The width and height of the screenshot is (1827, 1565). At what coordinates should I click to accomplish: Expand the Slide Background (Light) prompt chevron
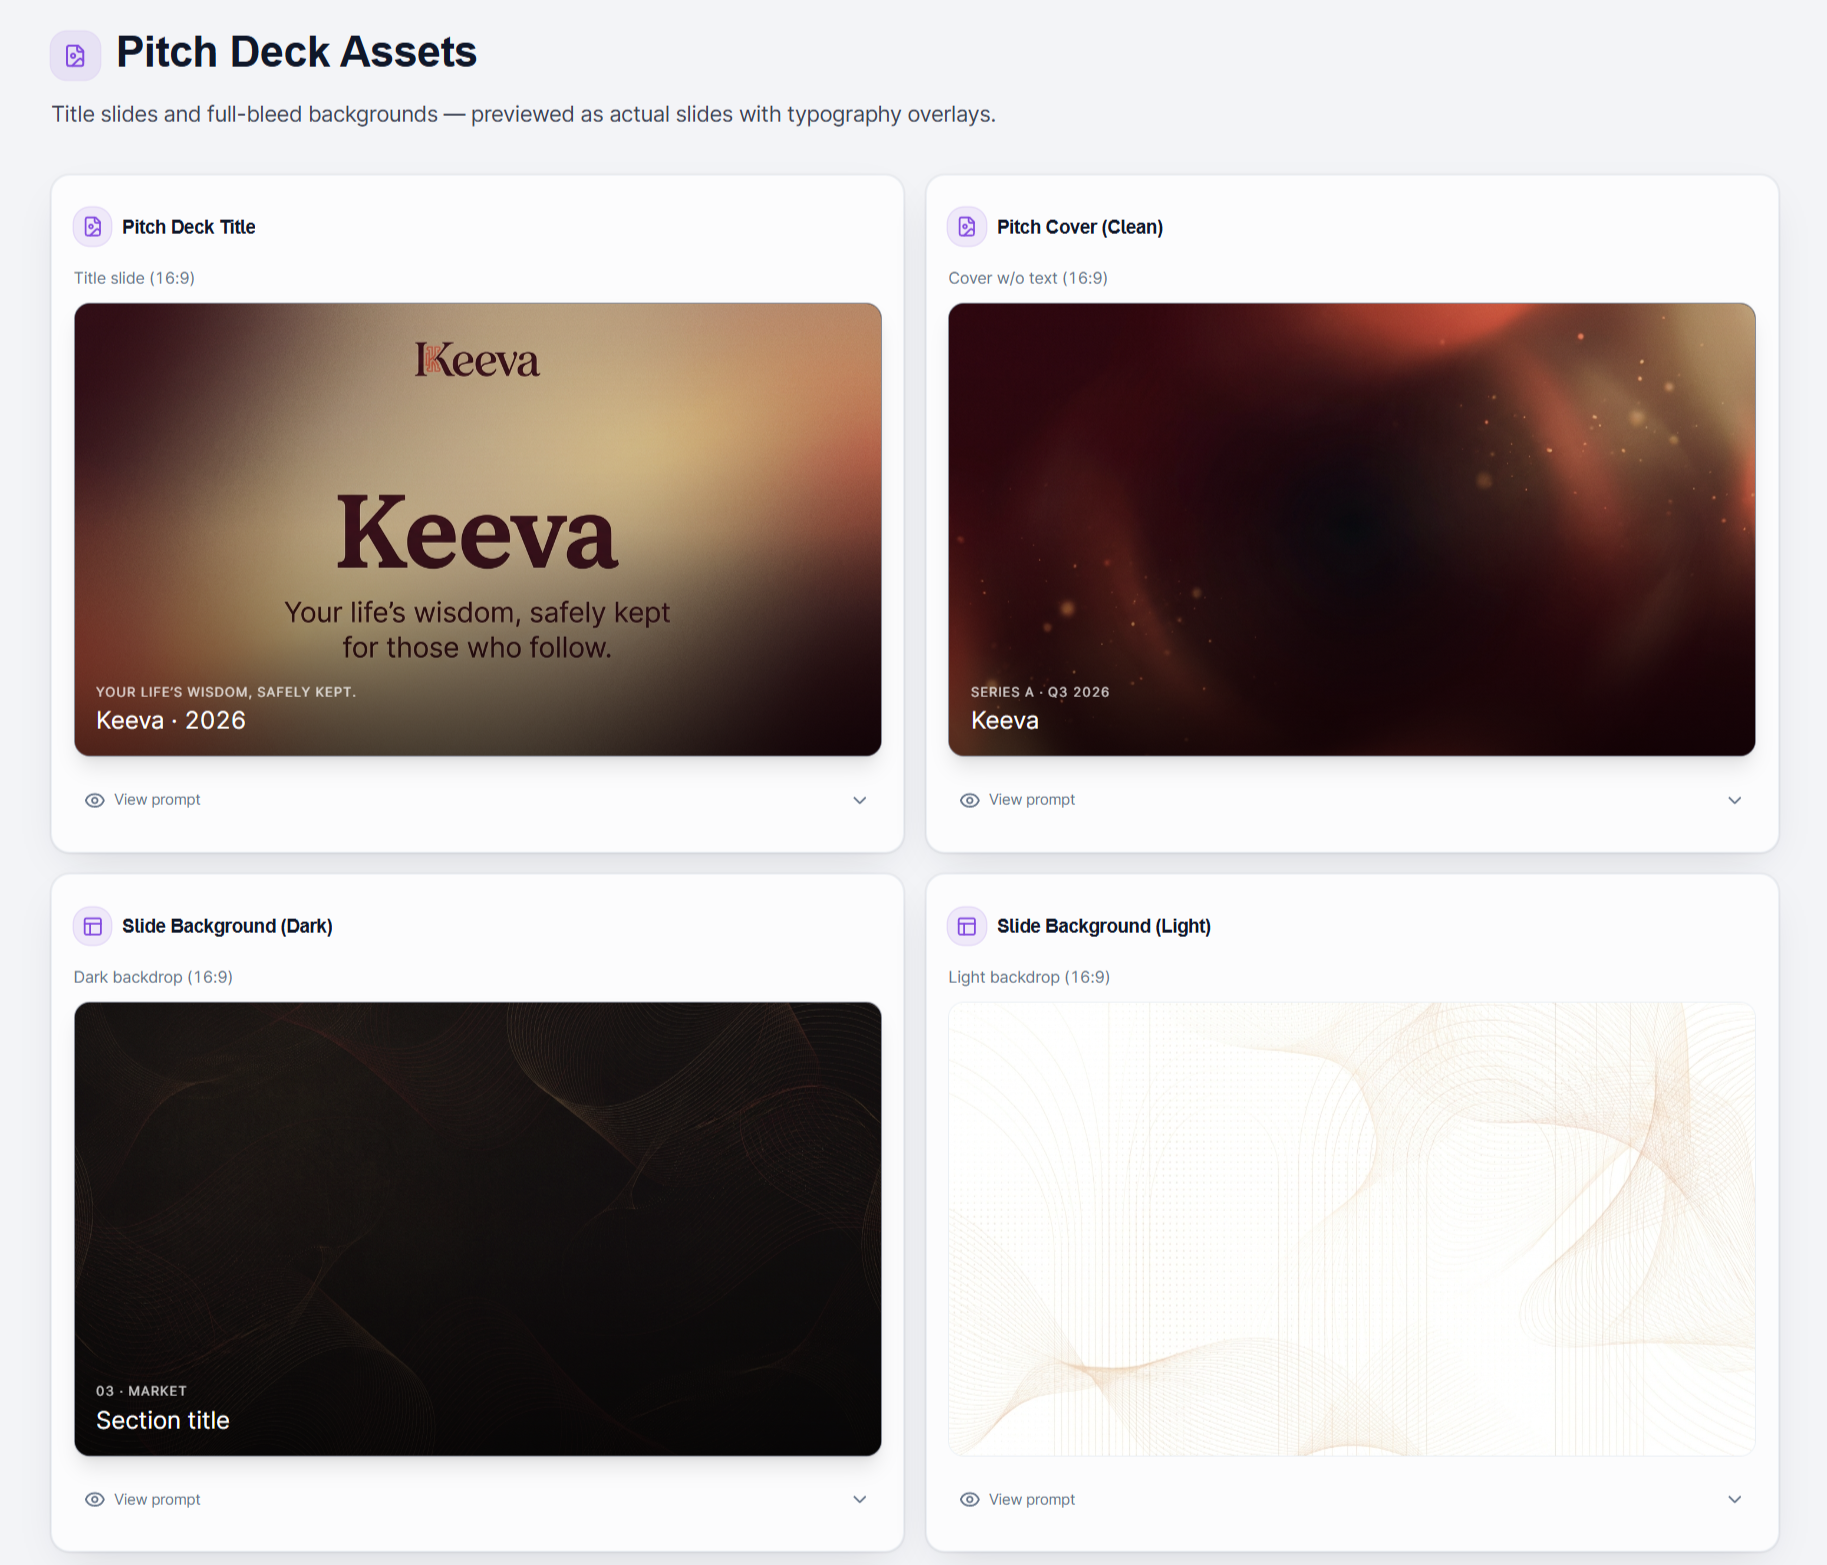[1735, 1499]
